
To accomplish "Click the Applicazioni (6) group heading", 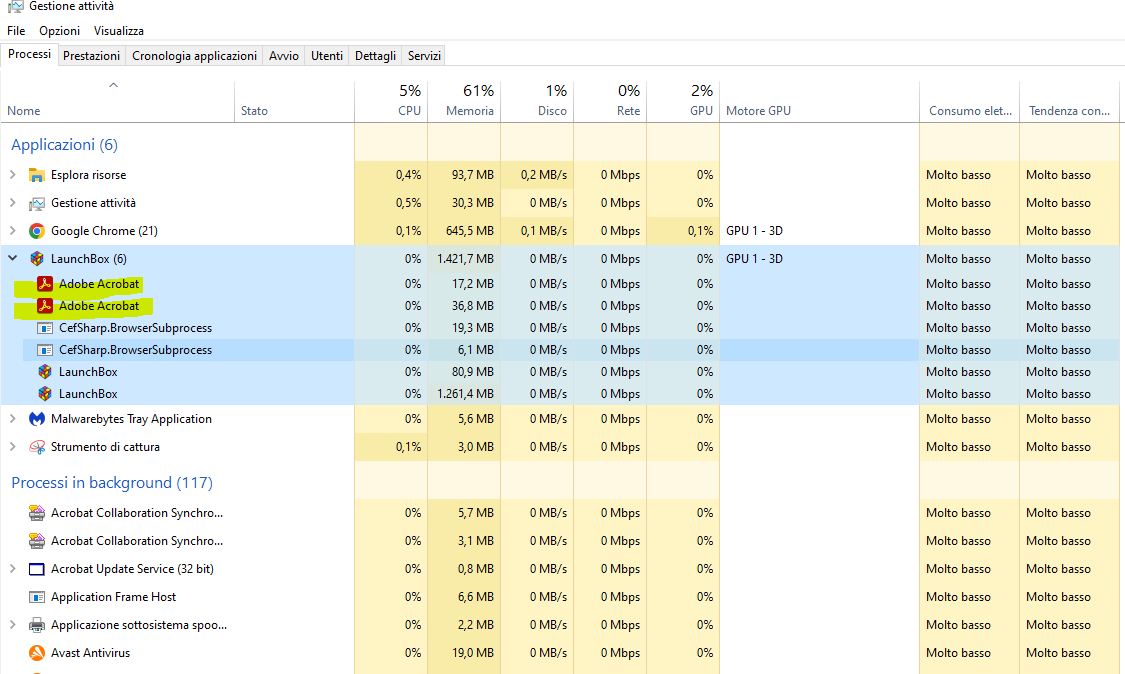I will [65, 145].
